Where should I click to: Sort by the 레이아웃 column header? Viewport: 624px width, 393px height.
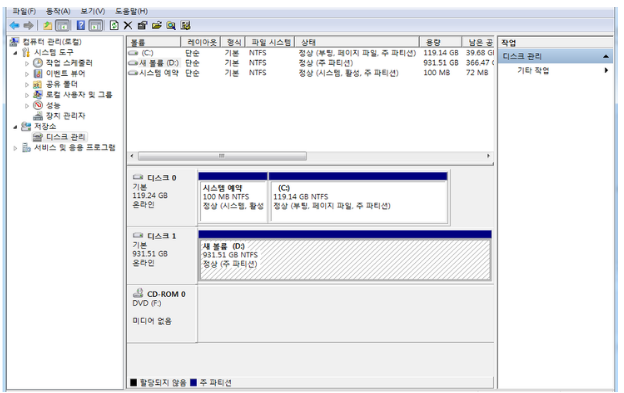pyautogui.click(x=201, y=42)
